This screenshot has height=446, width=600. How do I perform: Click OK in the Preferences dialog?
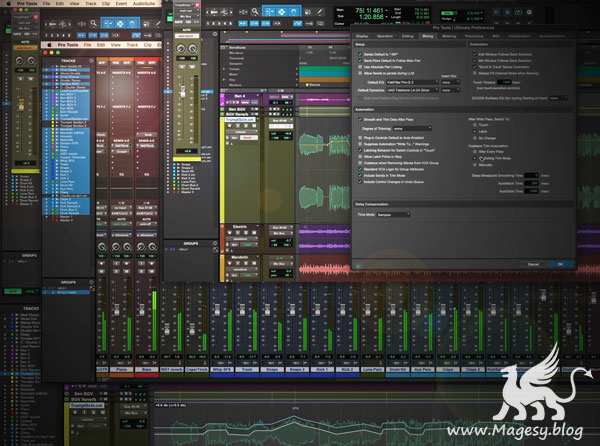[x=560, y=264]
